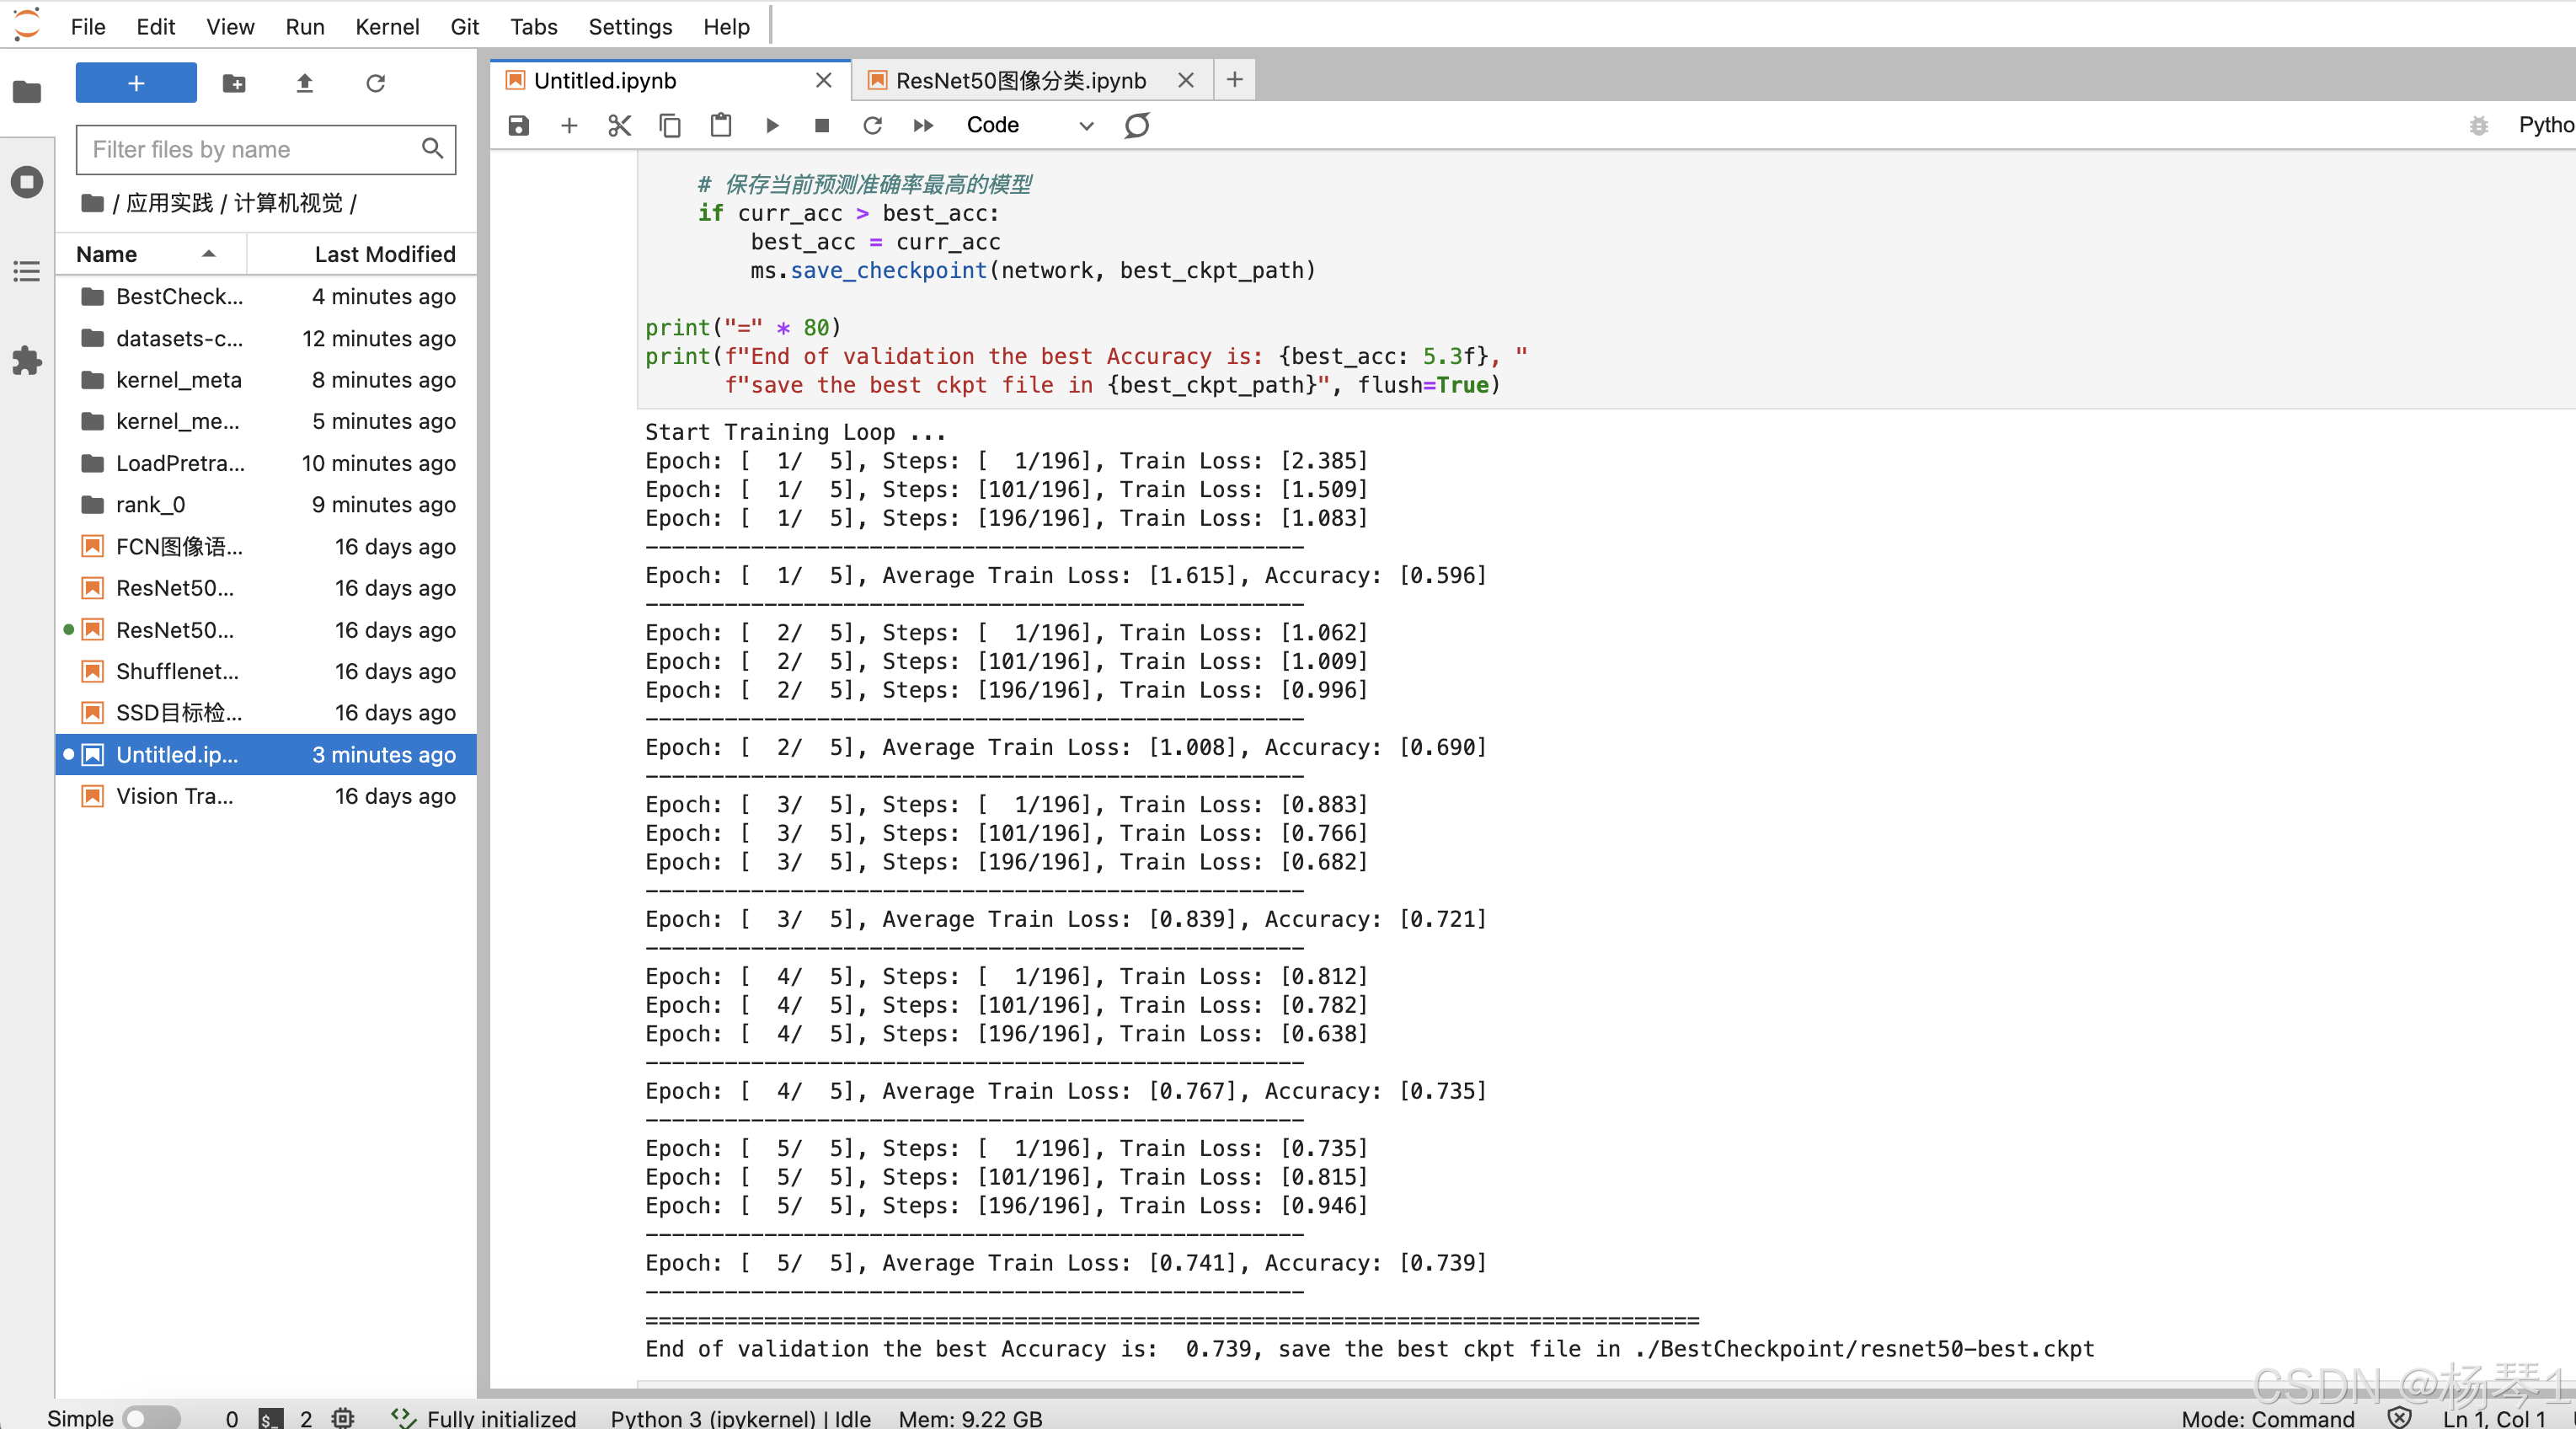Open the Table of Contents sidebar

(x=27, y=271)
